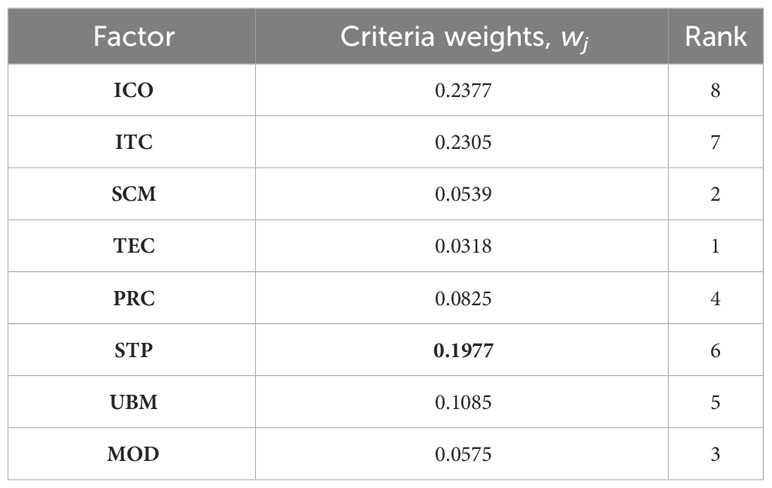The width and height of the screenshot is (772, 488).
Task: Click the weight value 0.0575
Action: [463, 454]
